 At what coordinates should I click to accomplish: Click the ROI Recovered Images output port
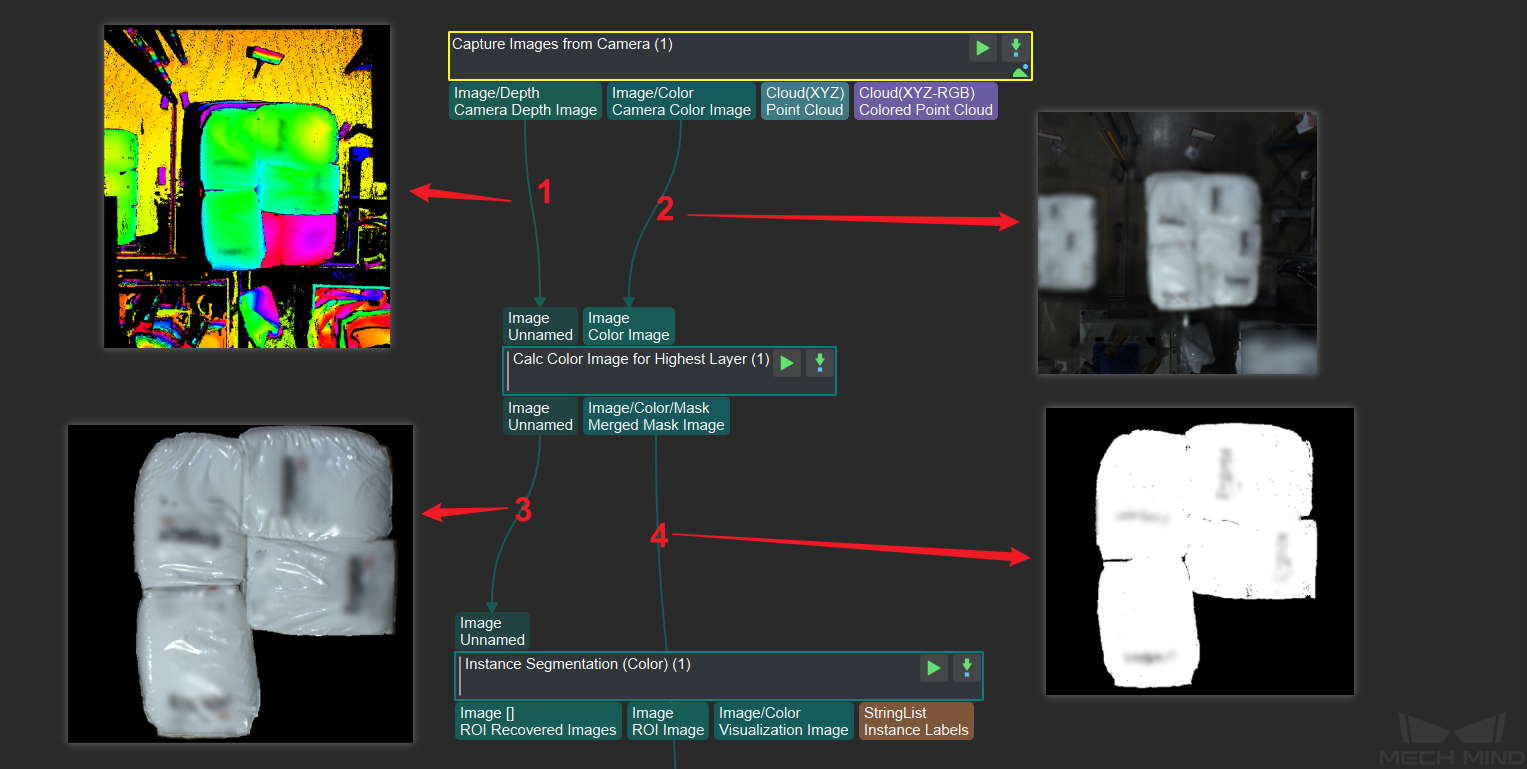point(537,721)
